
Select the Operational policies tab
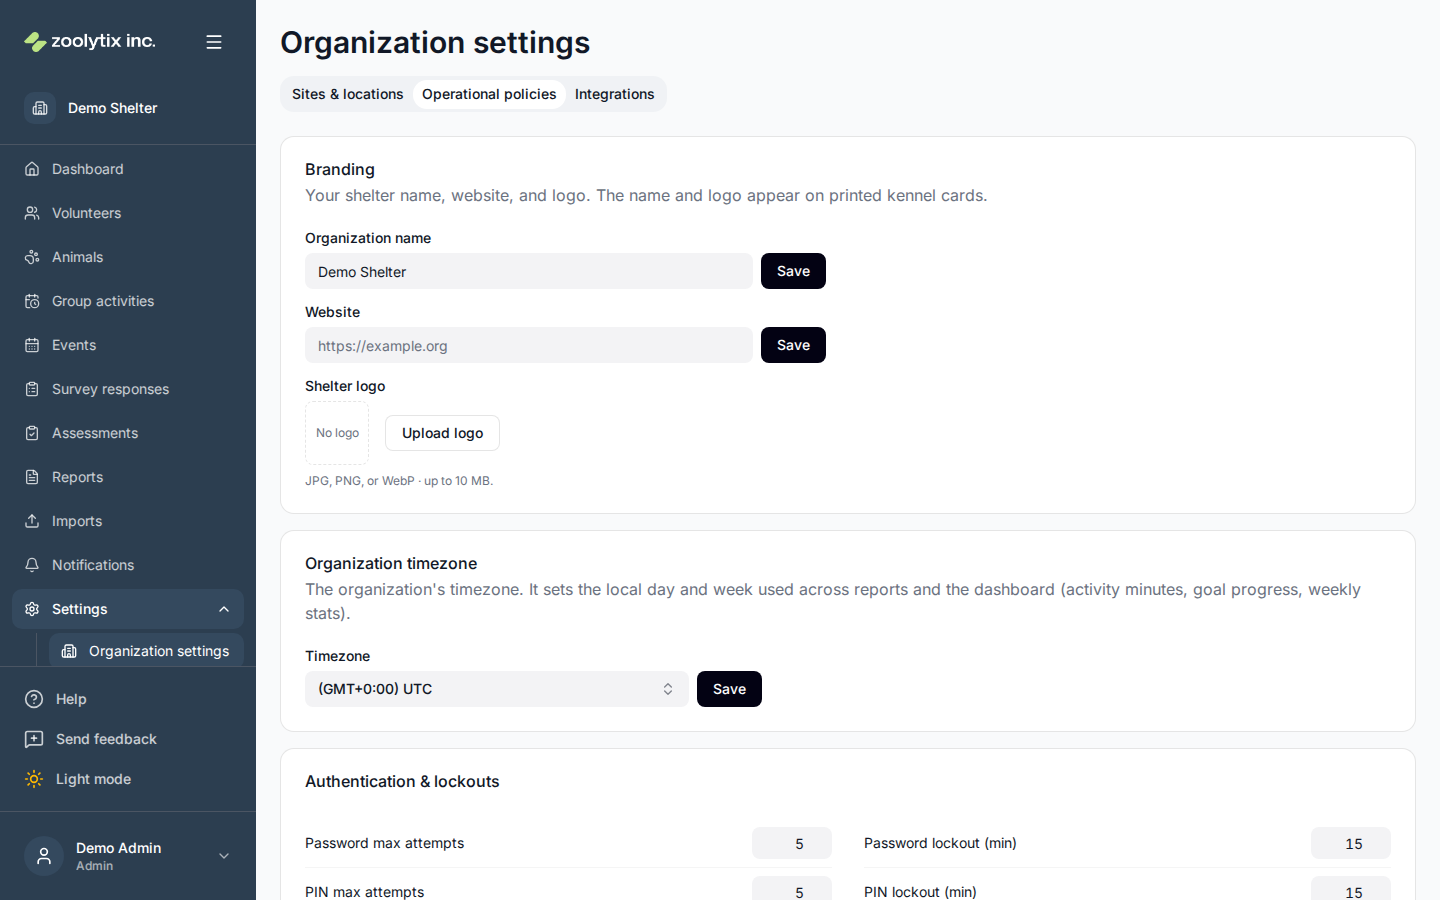[489, 94]
